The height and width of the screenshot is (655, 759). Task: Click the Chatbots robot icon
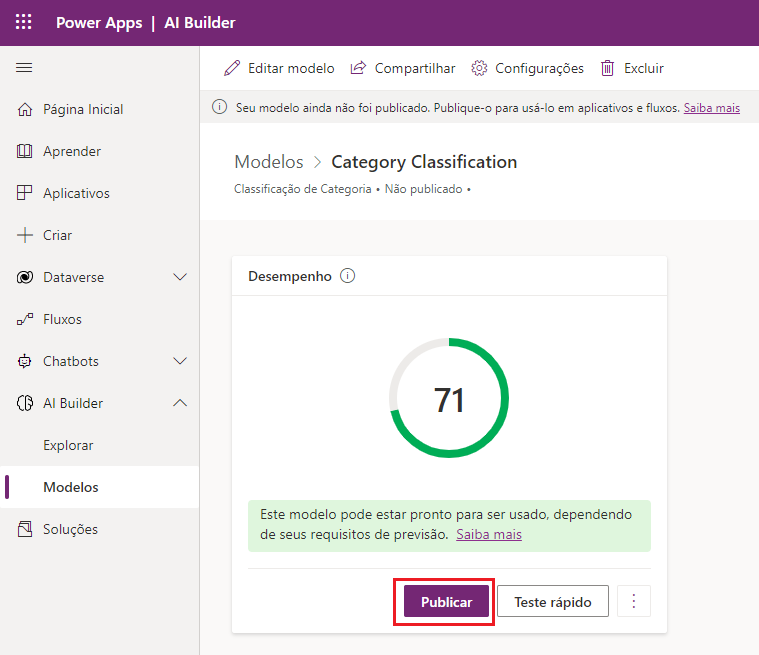25,361
